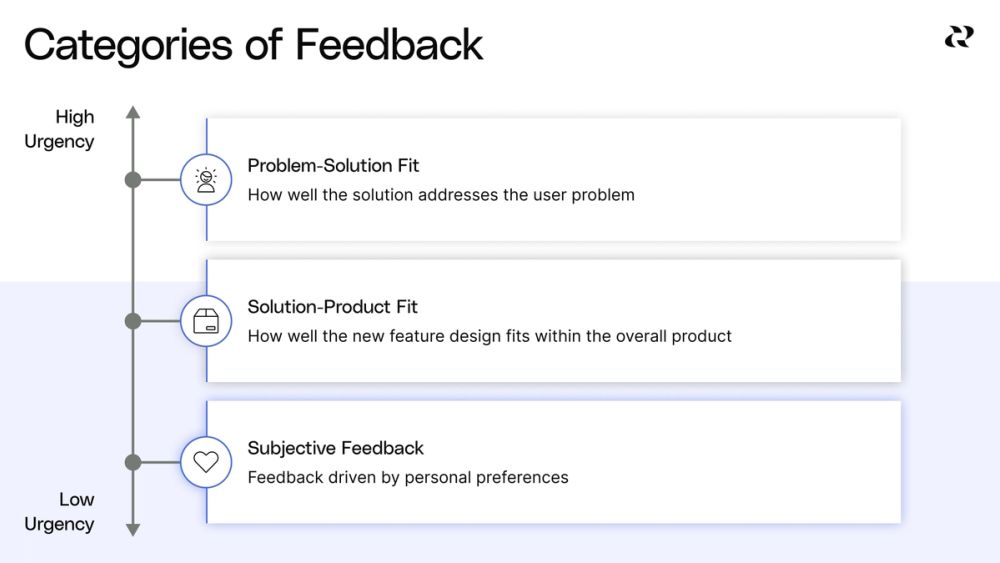Select the axis dot beside Solution-Product Fit
Image resolution: width=1000 pixels, height=563 pixels.
[133, 321]
